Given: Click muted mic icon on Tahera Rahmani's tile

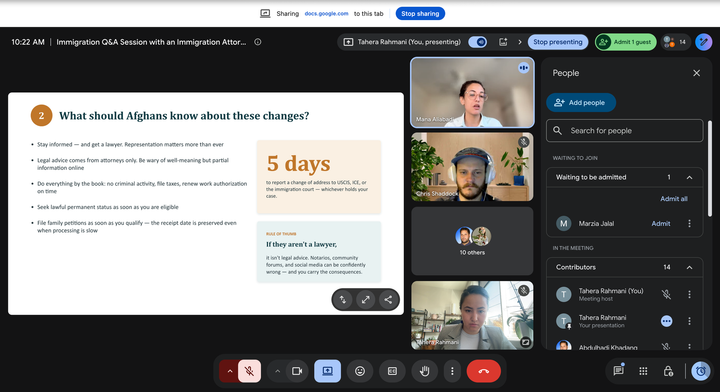Looking at the screenshot, I should pos(523,290).
